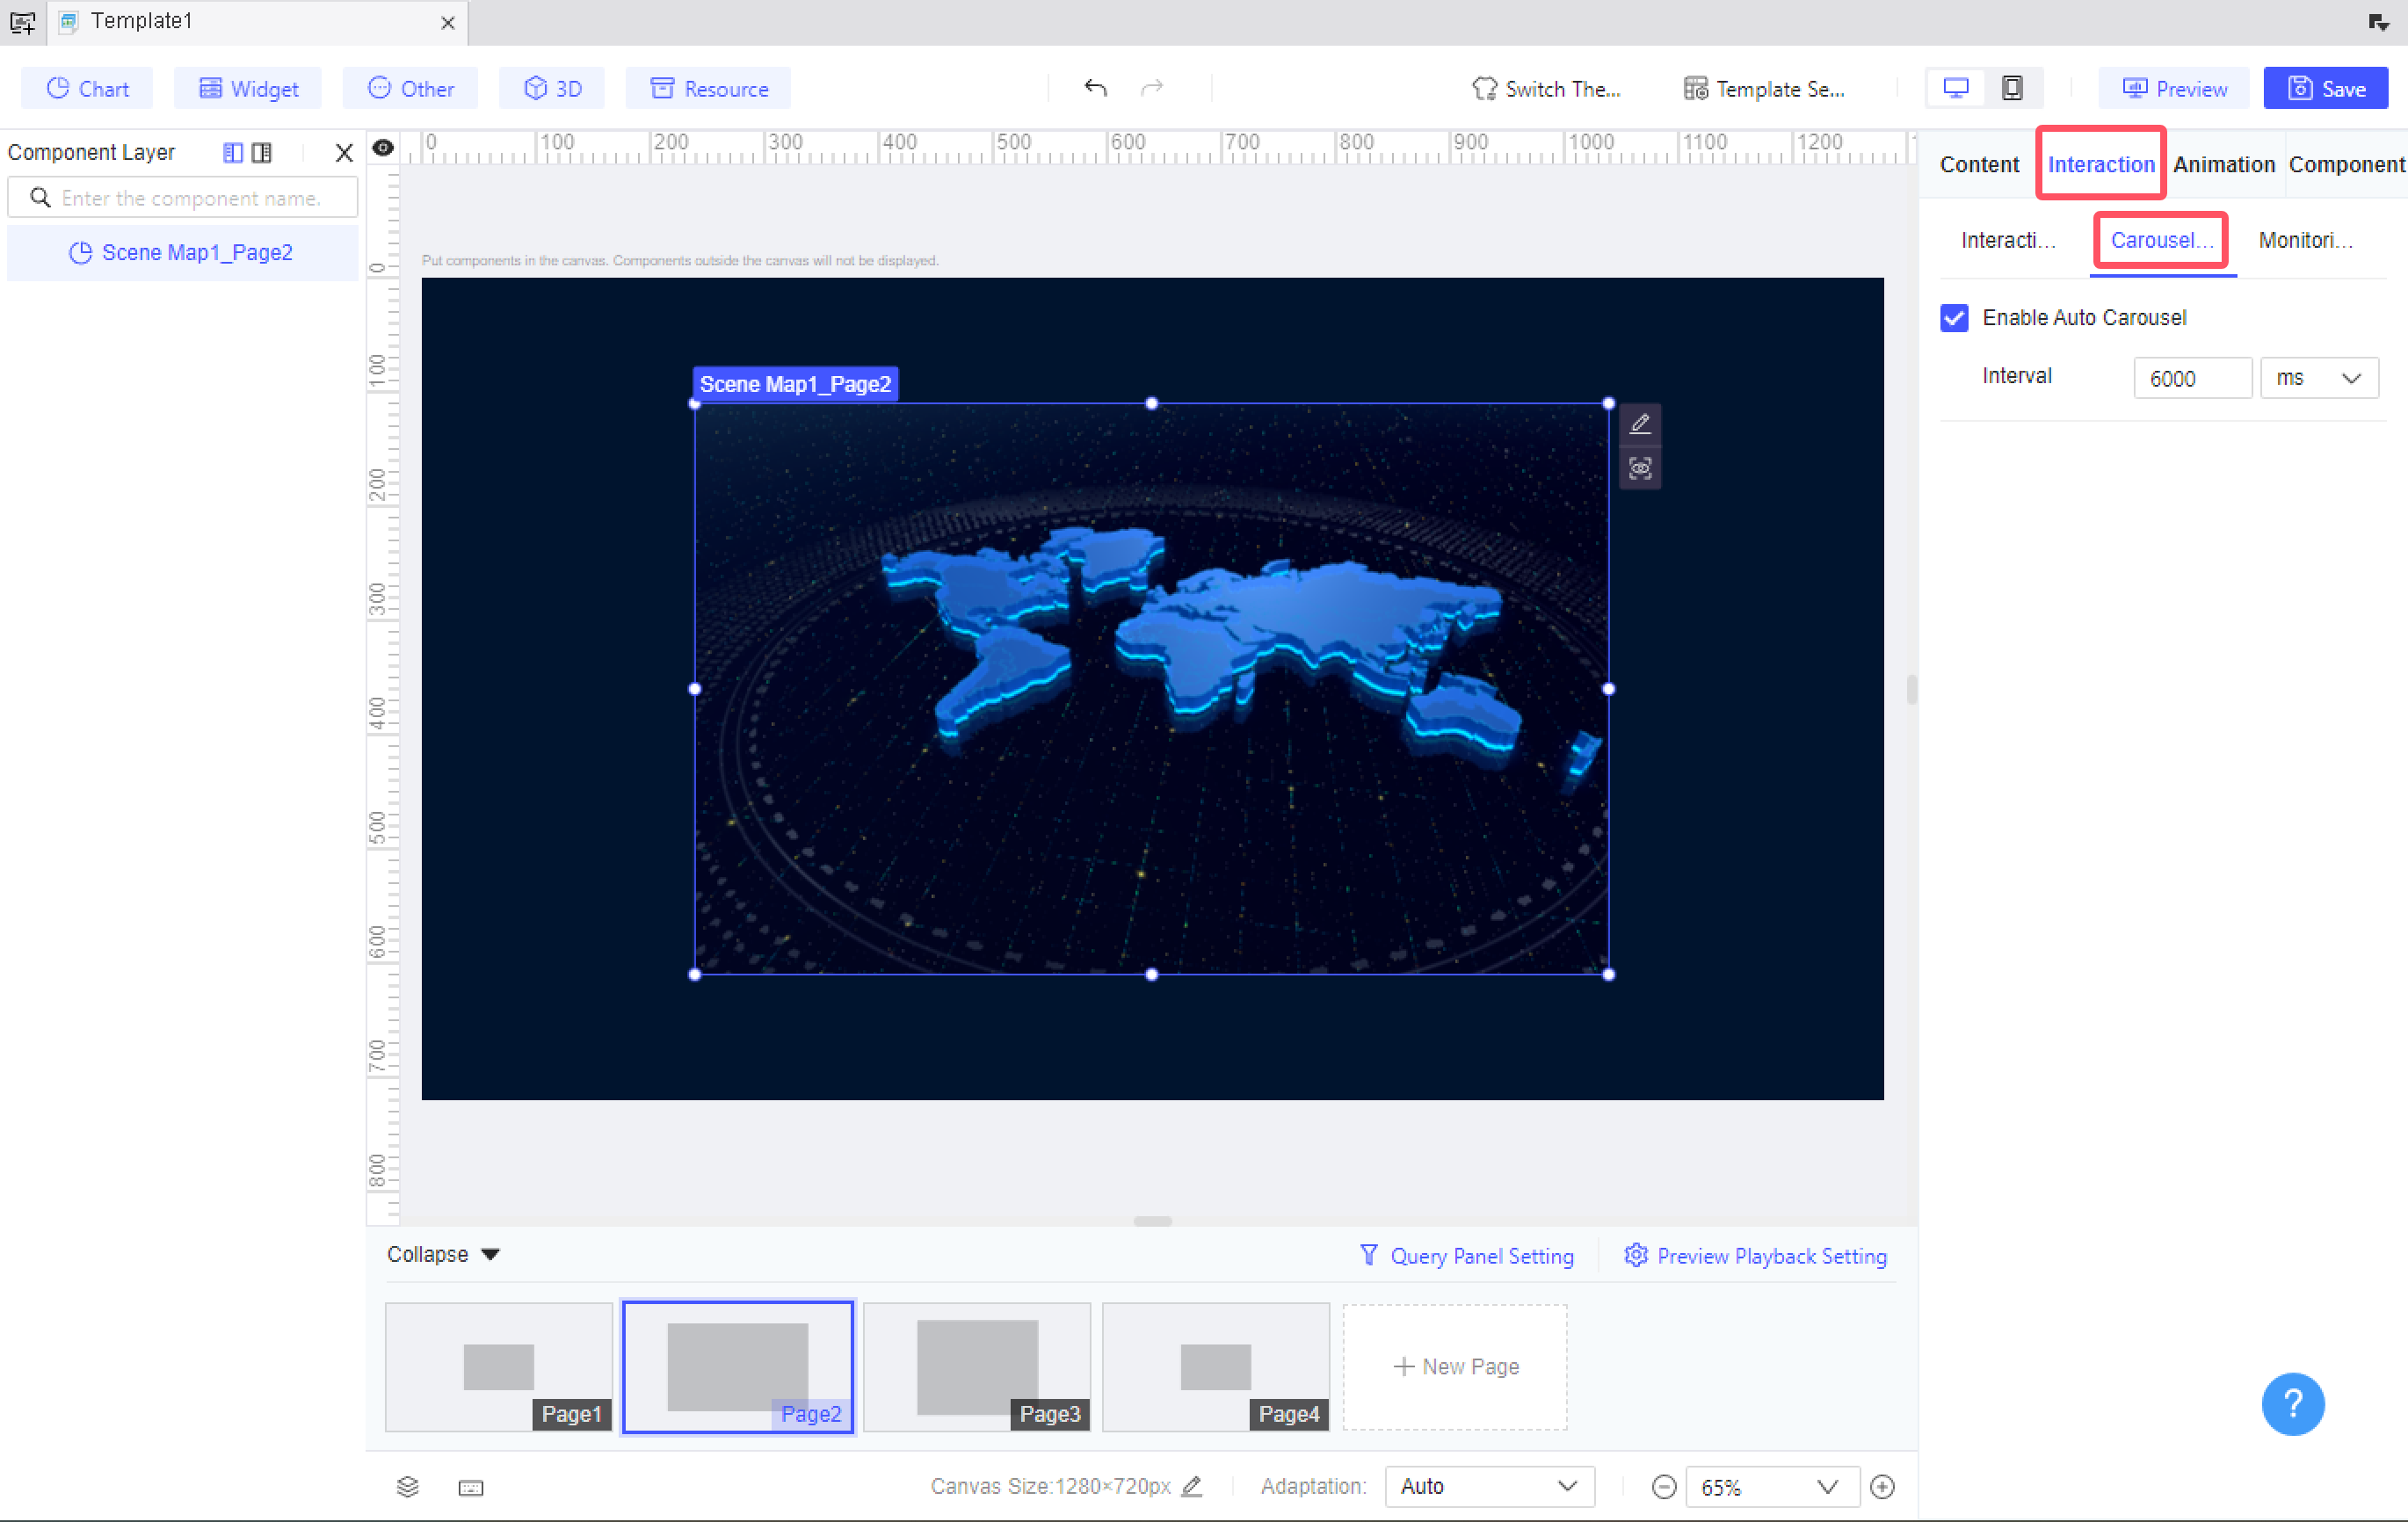2408x1522 pixels.
Task: Dock Component Layer panel right icon
Action: (x=262, y=152)
